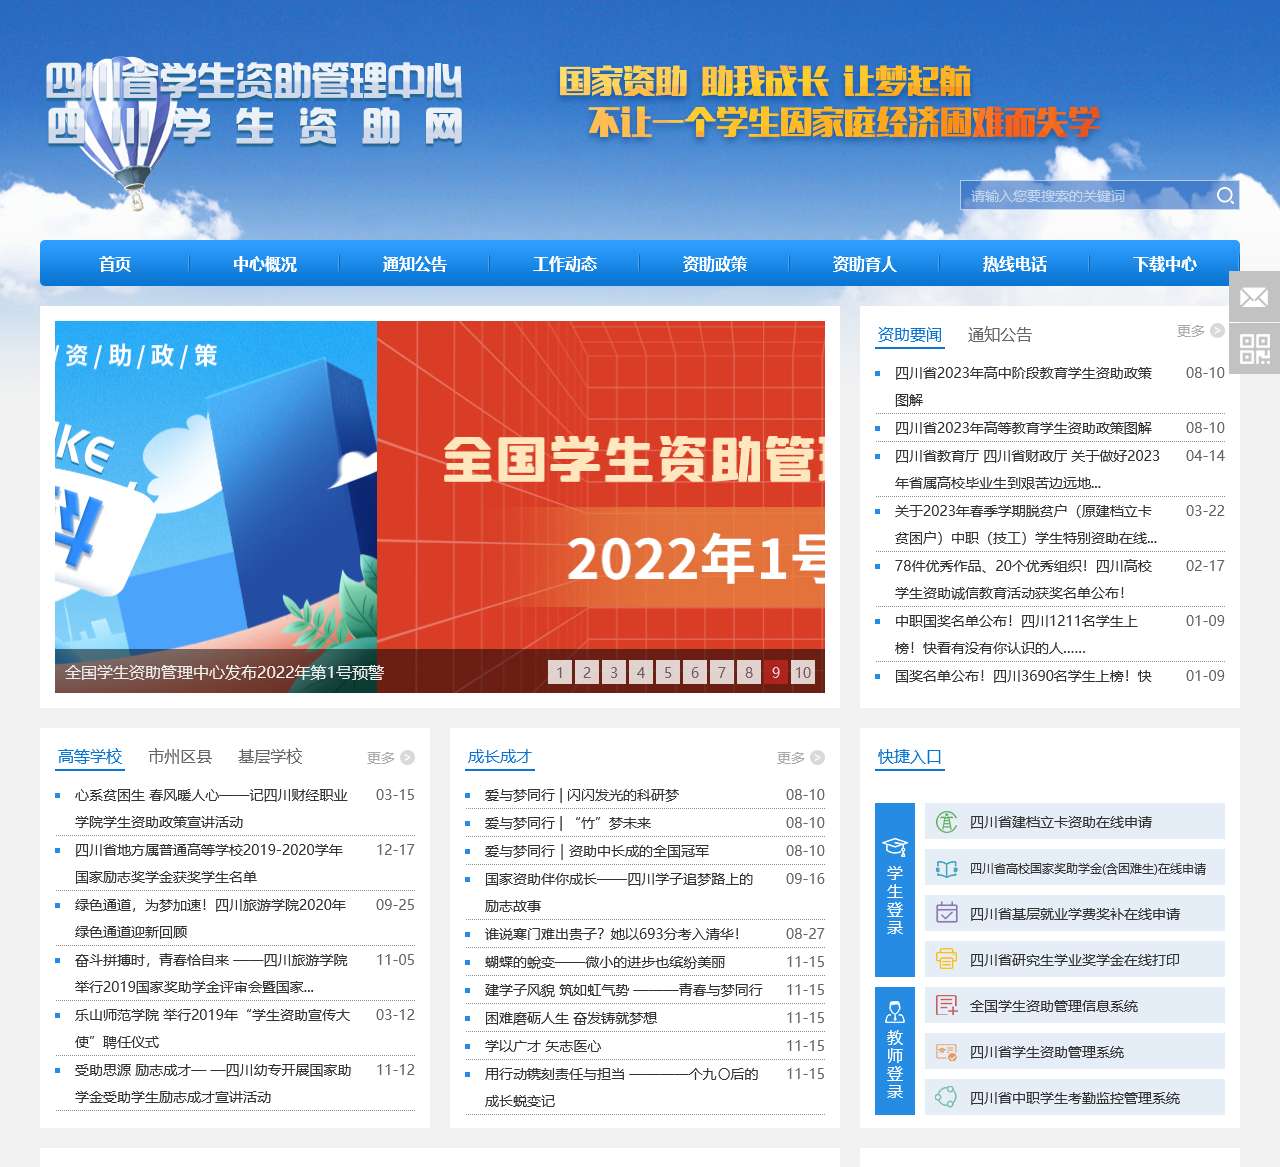The image size is (1280, 1167).
Task: Go to 通知公告 in navigation bar
Action: [x=415, y=264]
